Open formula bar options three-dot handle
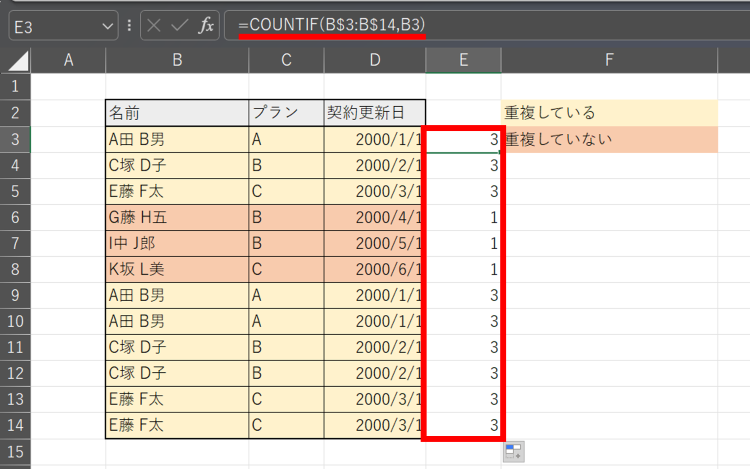The width and height of the screenshot is (750, 469). pyautogui.click(x=129, y=25)
